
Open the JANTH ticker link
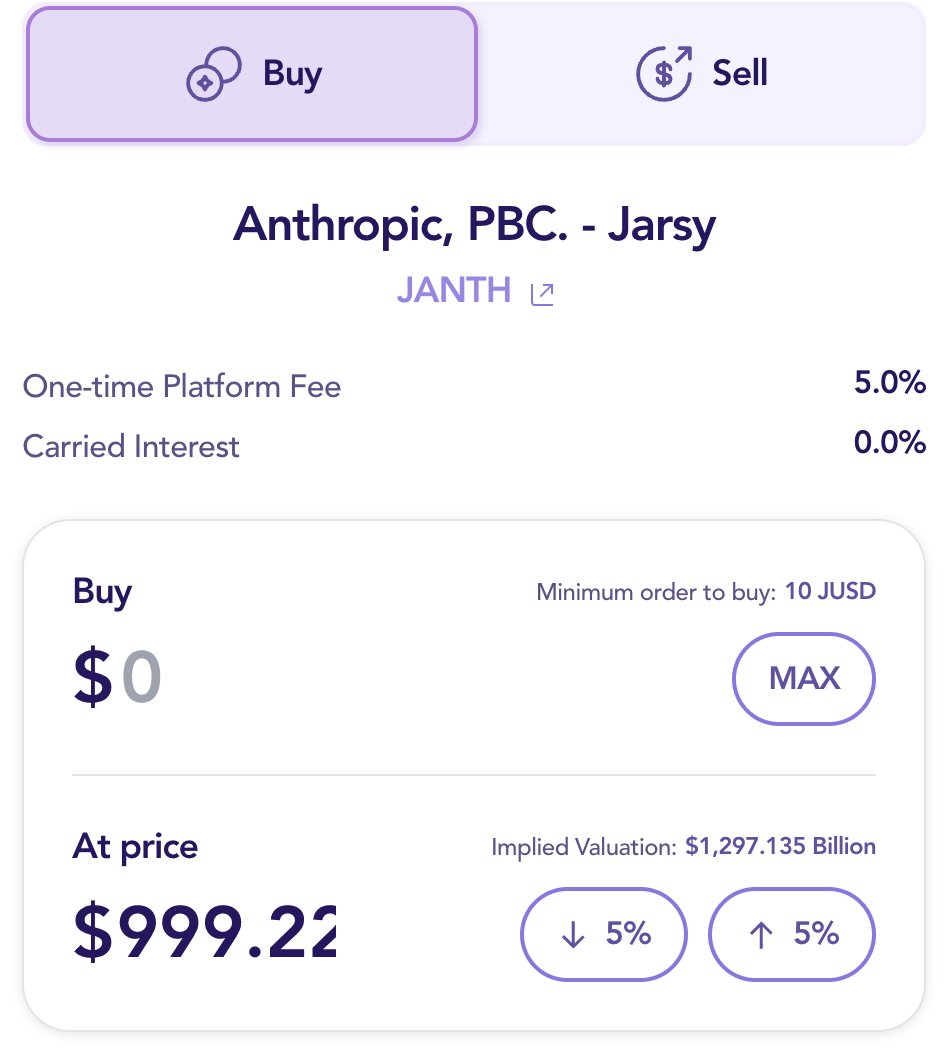(454, 290)
